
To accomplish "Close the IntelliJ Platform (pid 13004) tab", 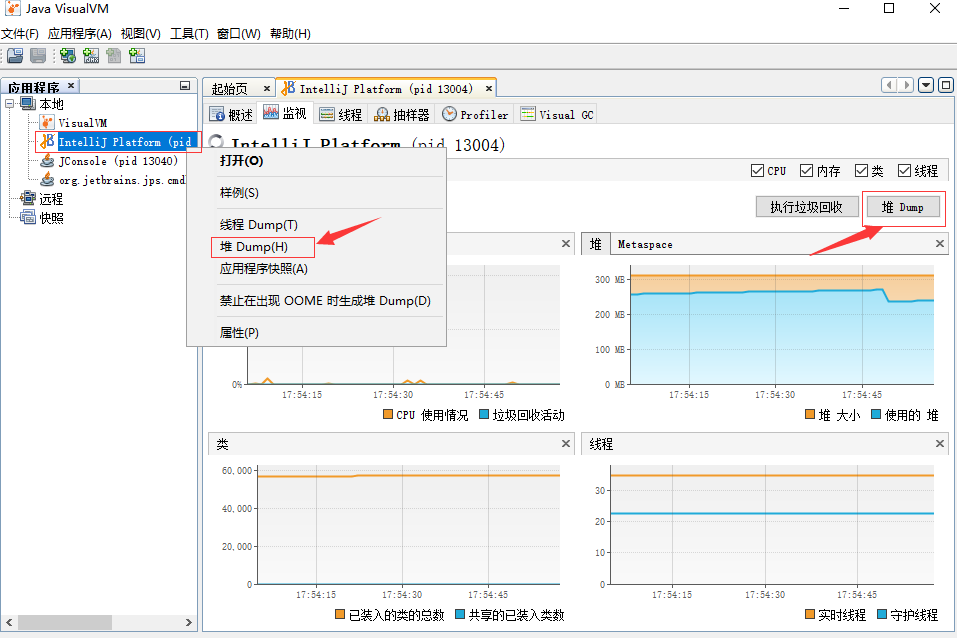I will pyautogui.click(x=489, y=89).
